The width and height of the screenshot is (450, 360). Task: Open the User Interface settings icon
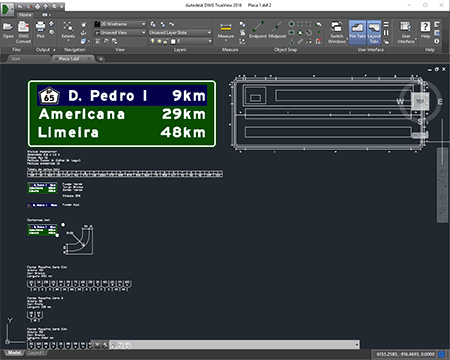[x=405, y=27]
